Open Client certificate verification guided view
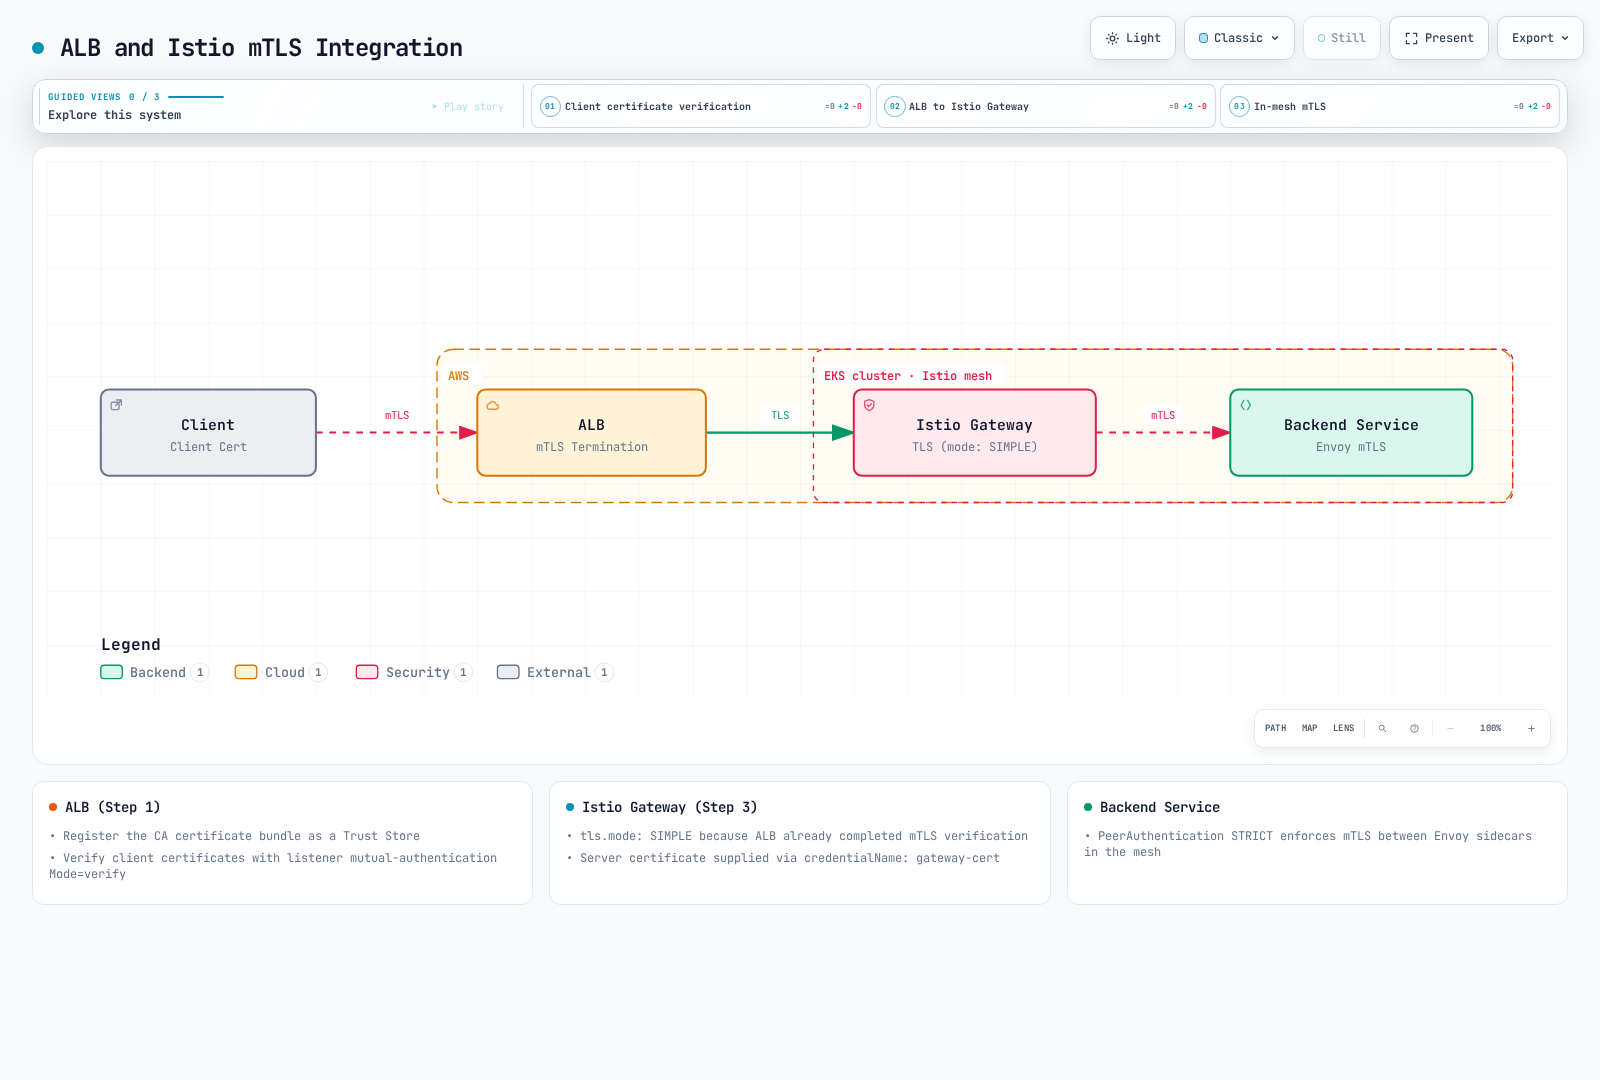Image resolution: width=1600 pixels, height=1080 pixels. (x=701, y=106)
